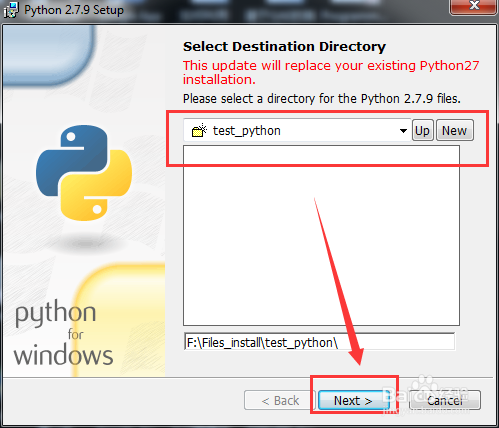Click the < Back button
499x428 pixels.
280,400
